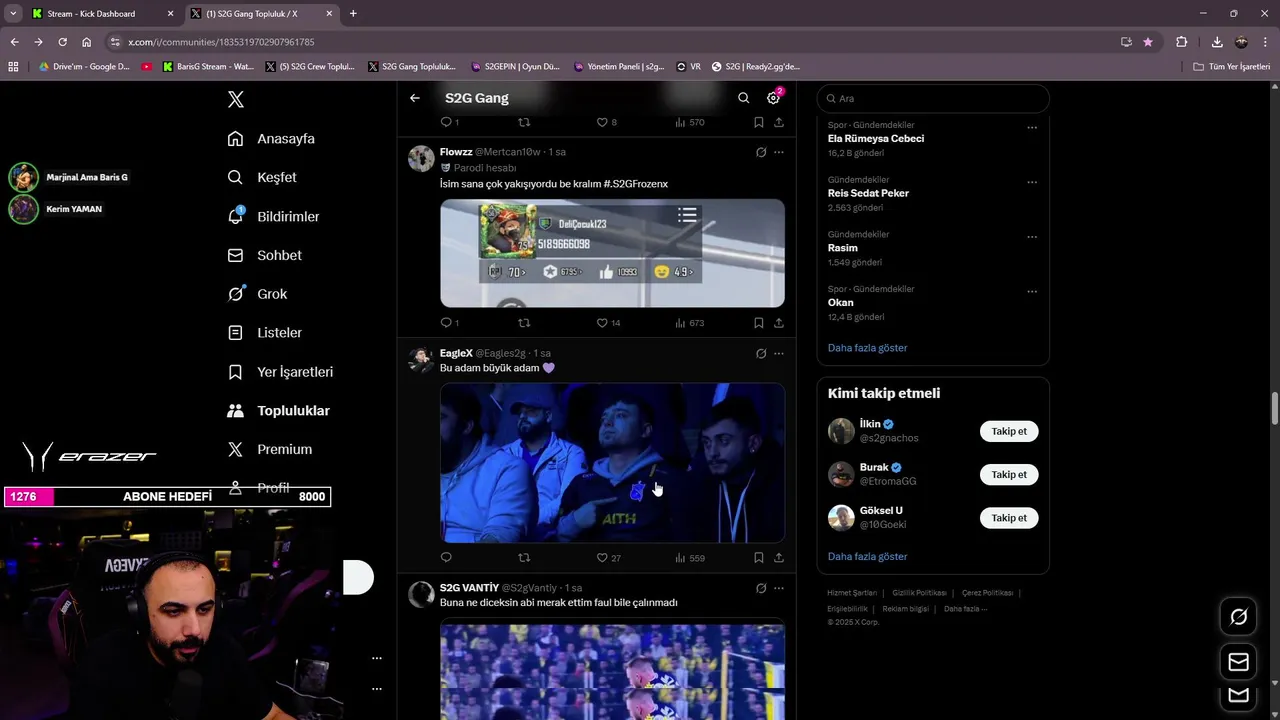Follow İlkin @s2gnachos

pyautogui.click(x=1009, y=431)
